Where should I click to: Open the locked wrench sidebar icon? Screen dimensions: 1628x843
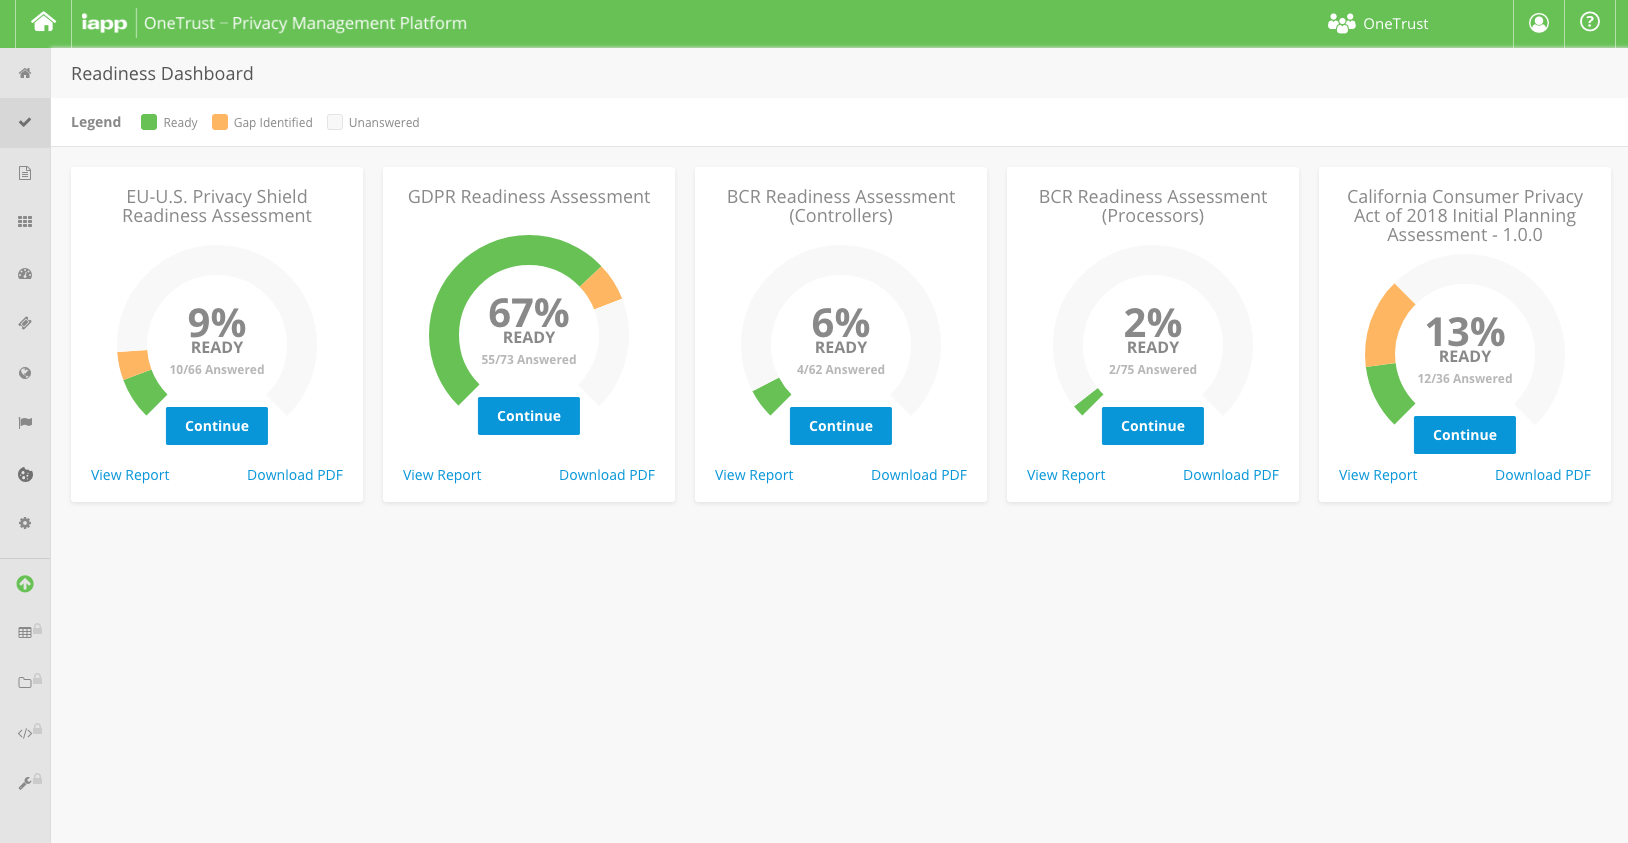click(29, 781)
